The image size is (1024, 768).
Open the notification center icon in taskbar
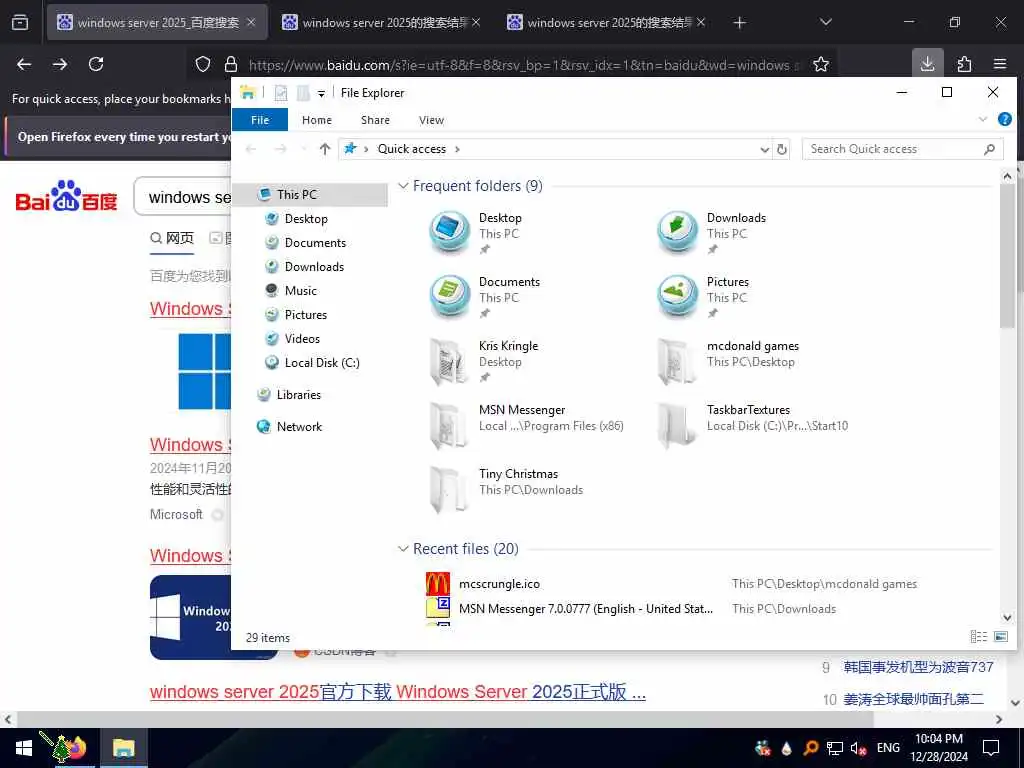[x=991, y=748]
